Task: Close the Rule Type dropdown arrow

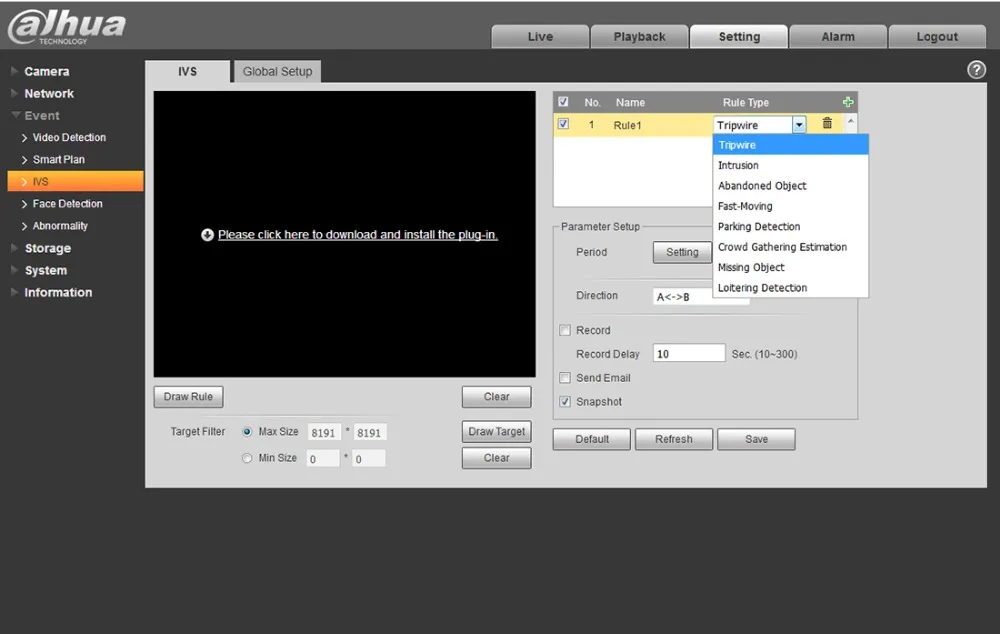Action: tap(799, 125)
